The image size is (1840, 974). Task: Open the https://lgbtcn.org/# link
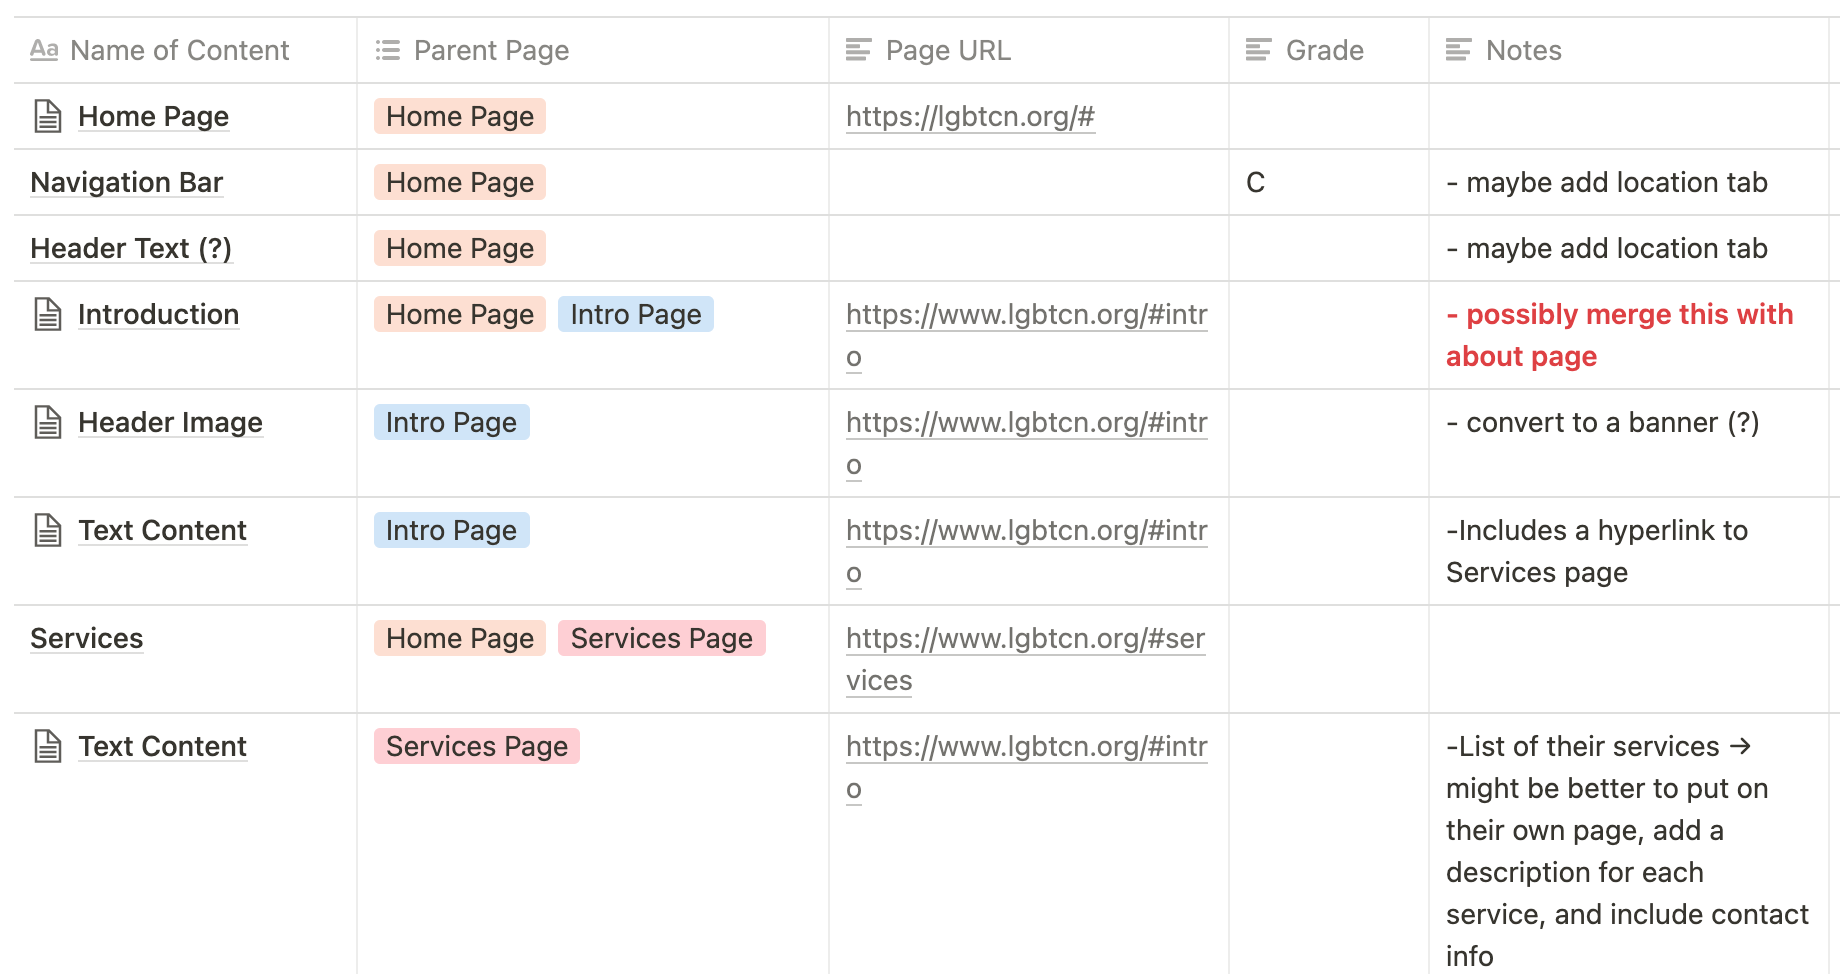(970, 116)
